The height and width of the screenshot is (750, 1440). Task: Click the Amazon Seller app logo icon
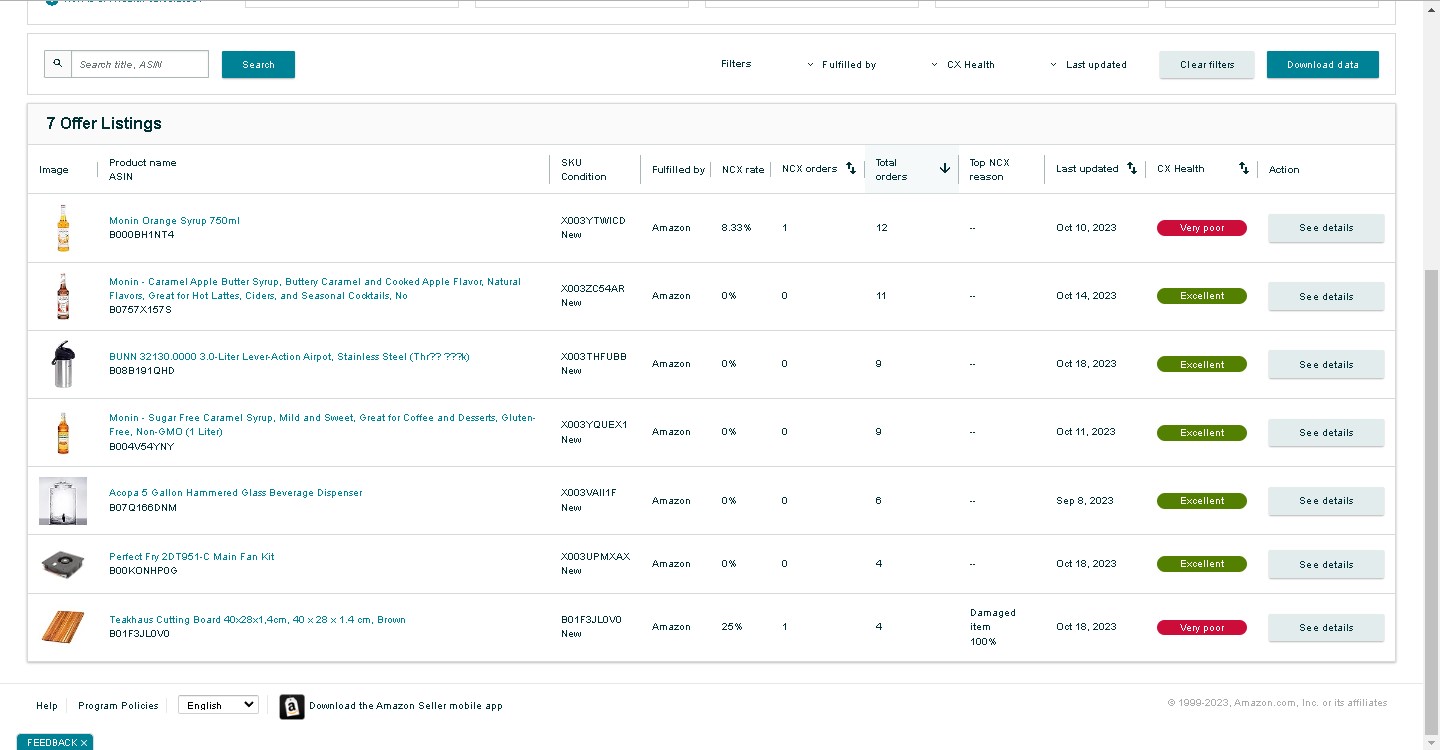(292, 707)
